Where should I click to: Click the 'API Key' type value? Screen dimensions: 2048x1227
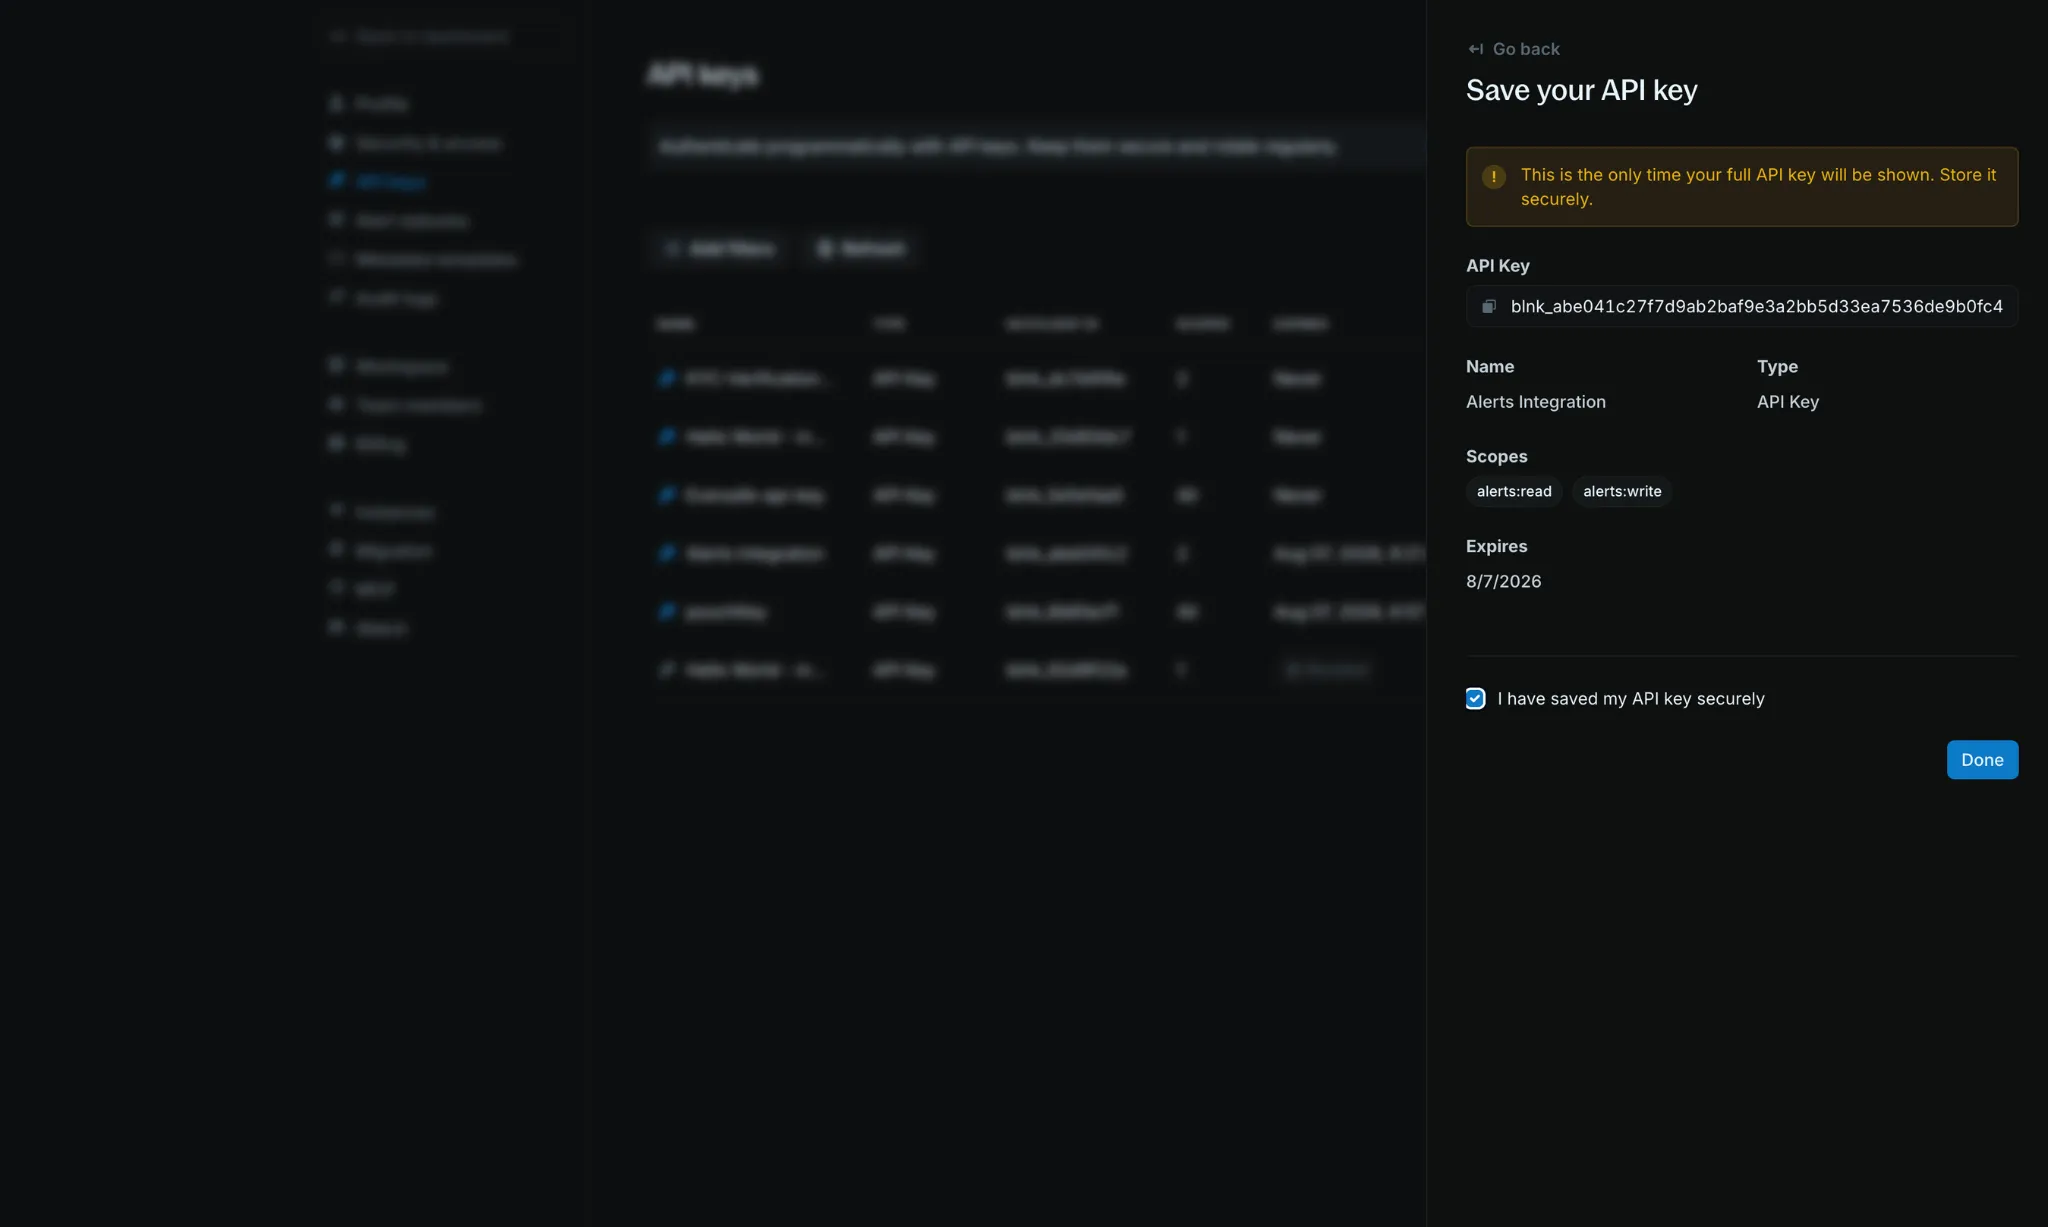(x=1787, y=401)
